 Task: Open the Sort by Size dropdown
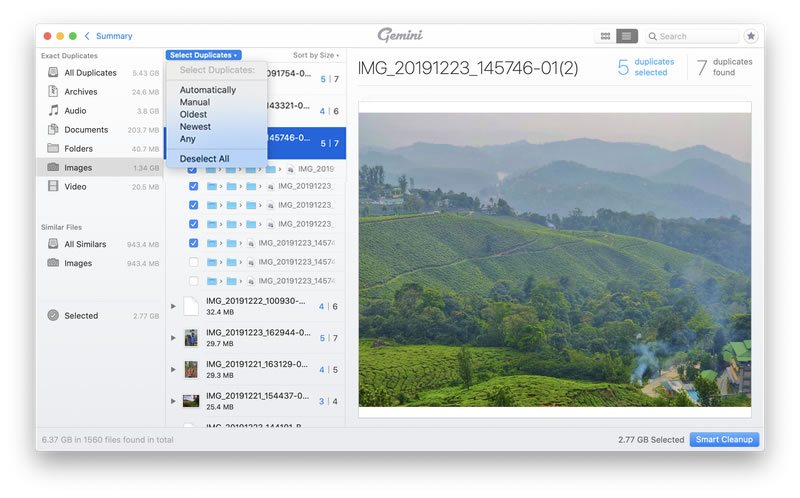point(315,55)
